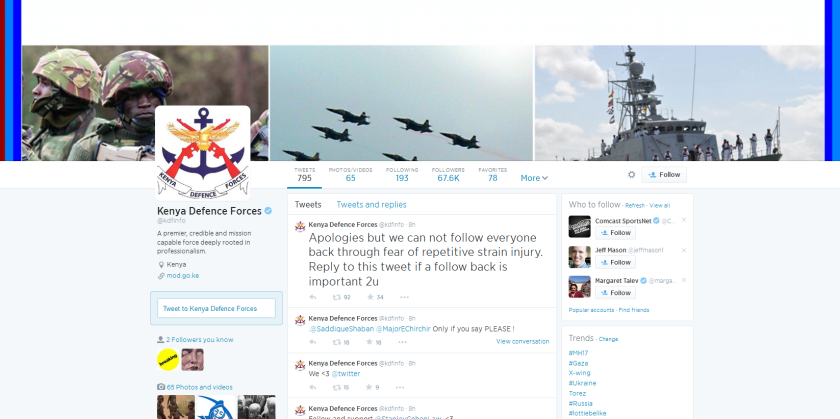Screen dimensions: 840x419
Task: Click Change next to Trends
Action: click(608, 339)
